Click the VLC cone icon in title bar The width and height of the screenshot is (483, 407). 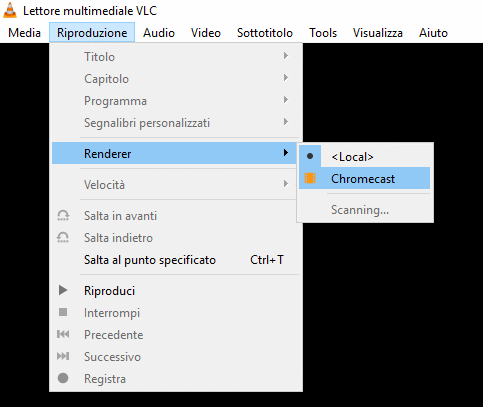point(10,10)
